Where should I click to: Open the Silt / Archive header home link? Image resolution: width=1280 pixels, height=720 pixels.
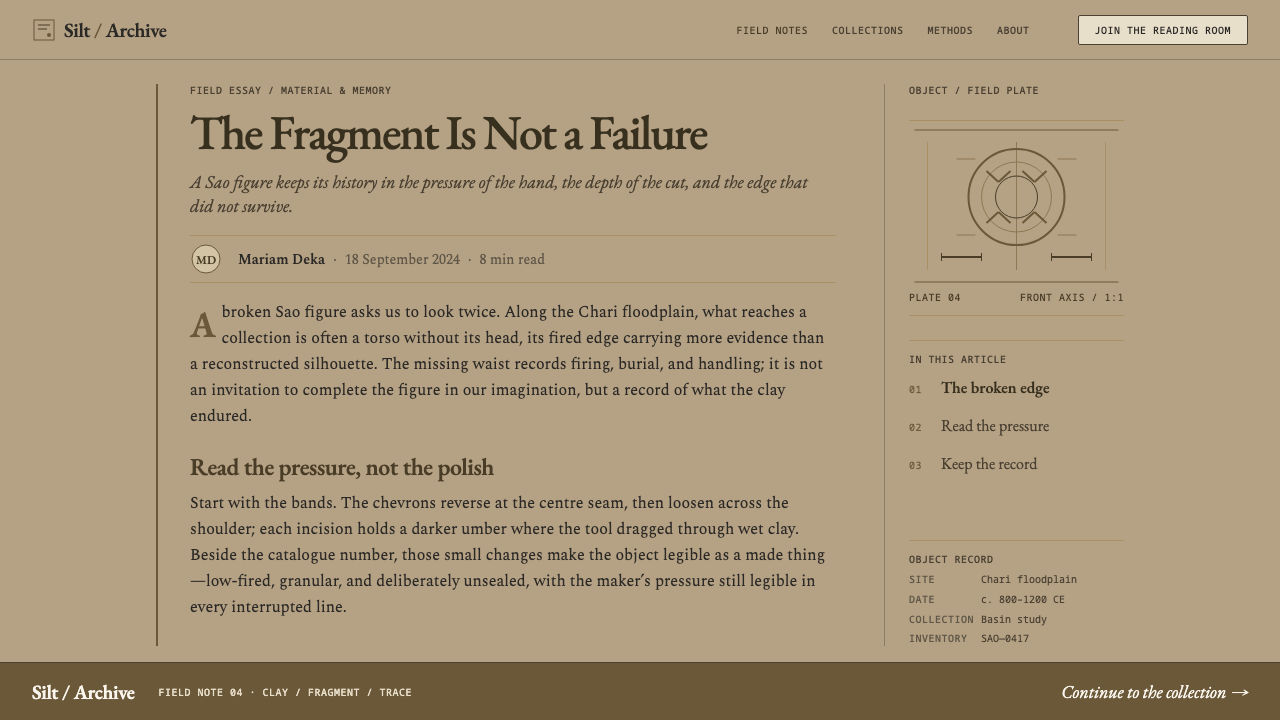pyautogui.click(x=100, y=30)
